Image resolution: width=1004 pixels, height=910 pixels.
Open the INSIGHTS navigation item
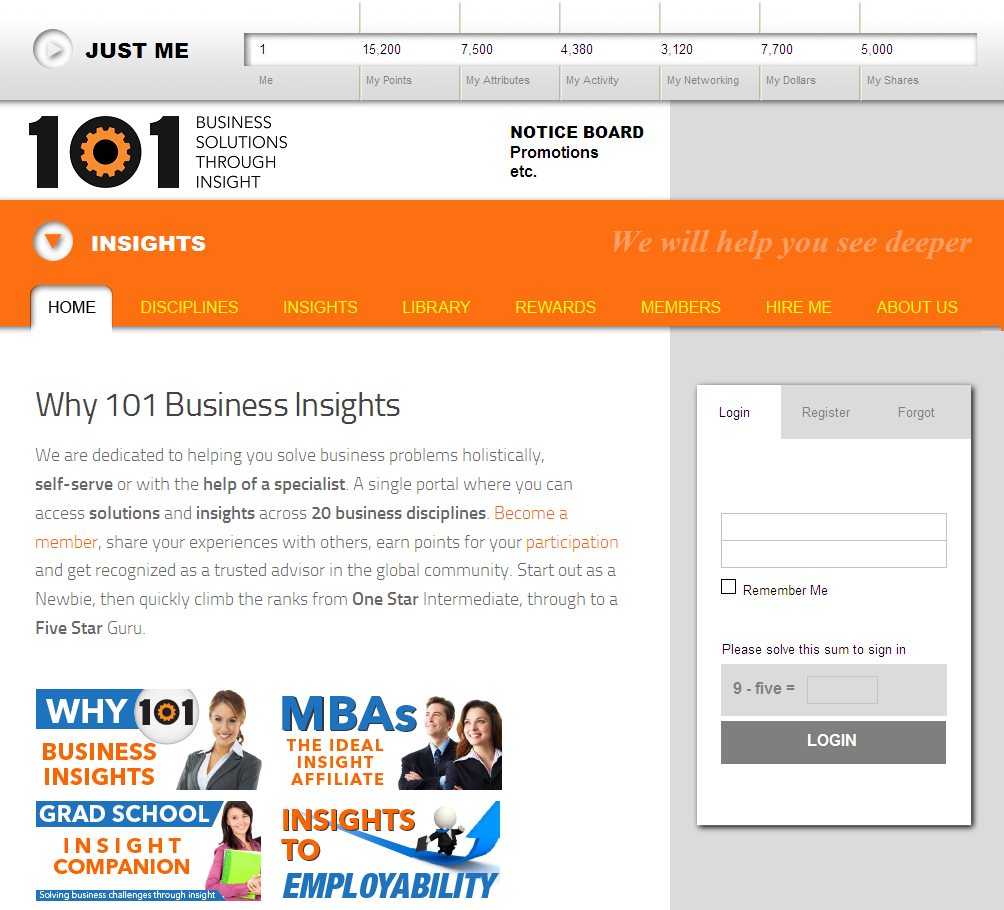(320, 307)
